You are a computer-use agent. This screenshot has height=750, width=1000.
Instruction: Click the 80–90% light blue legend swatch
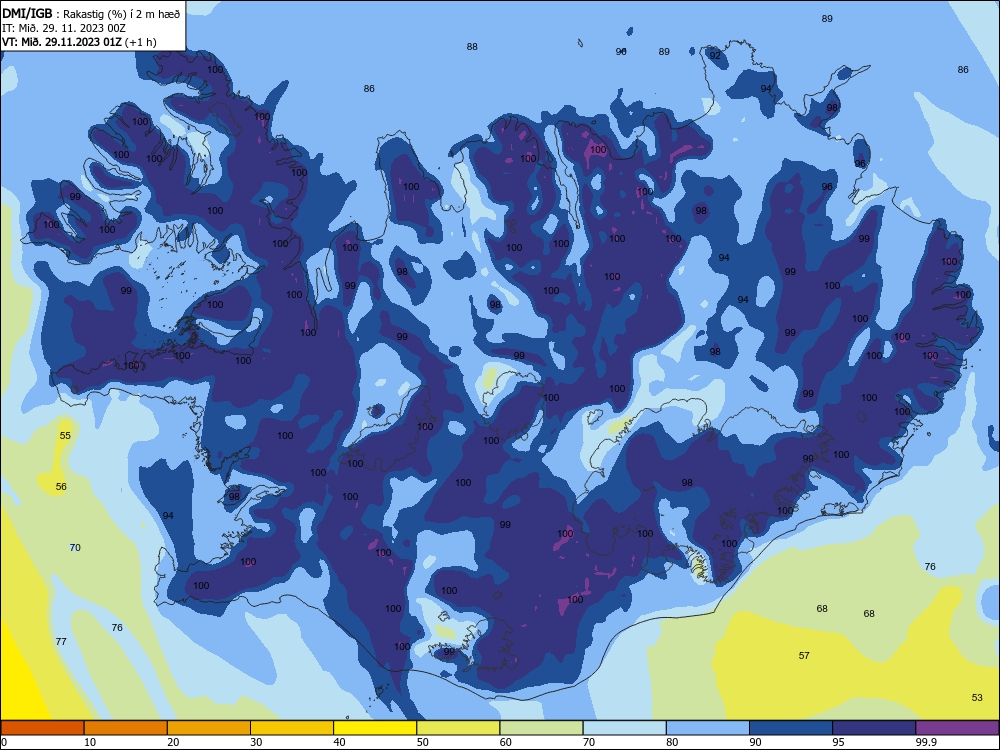708,728
